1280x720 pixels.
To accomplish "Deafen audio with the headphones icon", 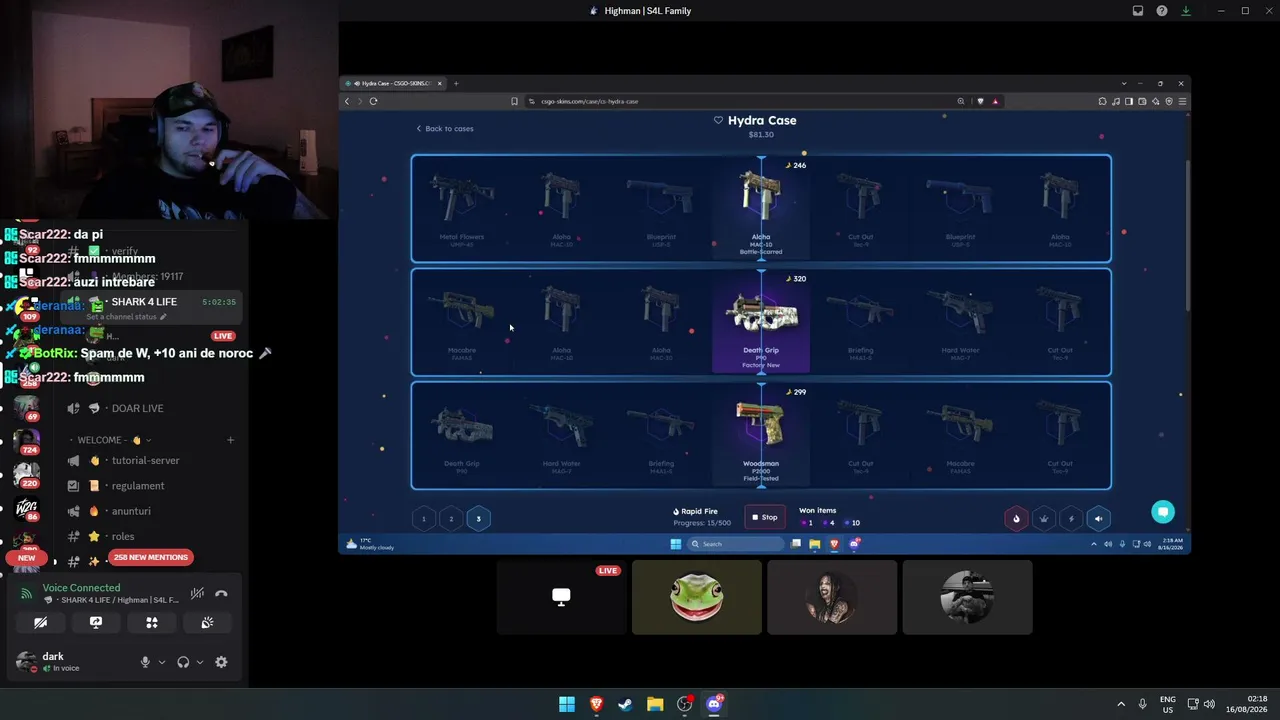I will coord(183,662).
